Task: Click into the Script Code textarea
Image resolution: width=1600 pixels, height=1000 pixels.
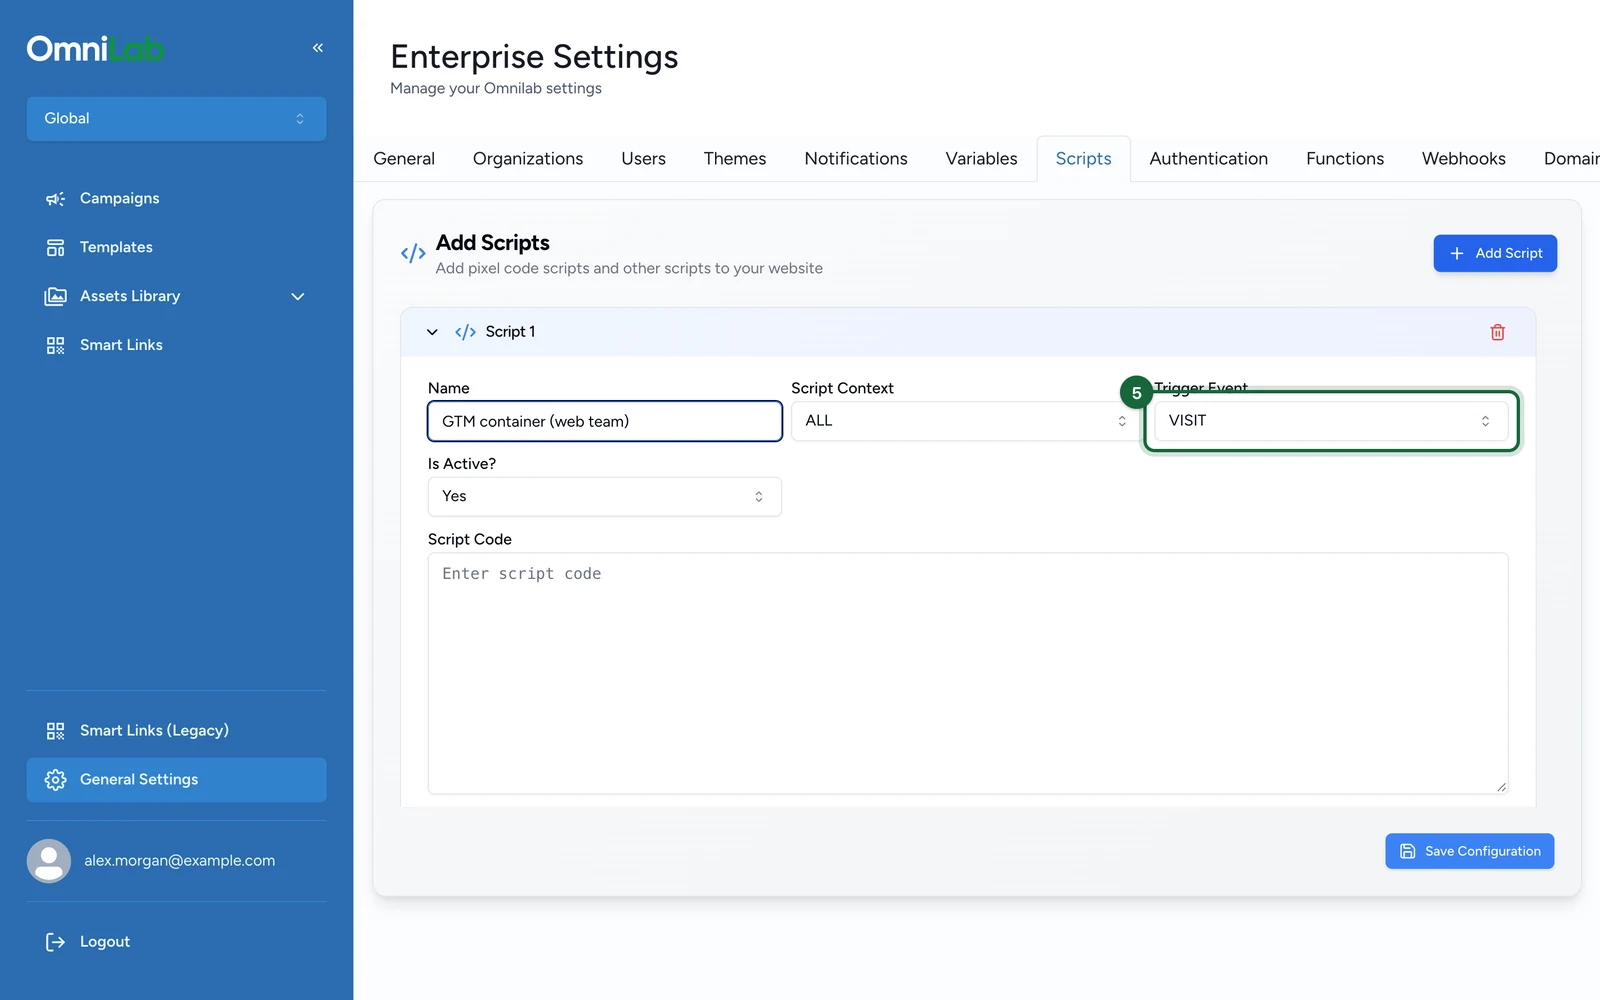Action: pos(968,674)
